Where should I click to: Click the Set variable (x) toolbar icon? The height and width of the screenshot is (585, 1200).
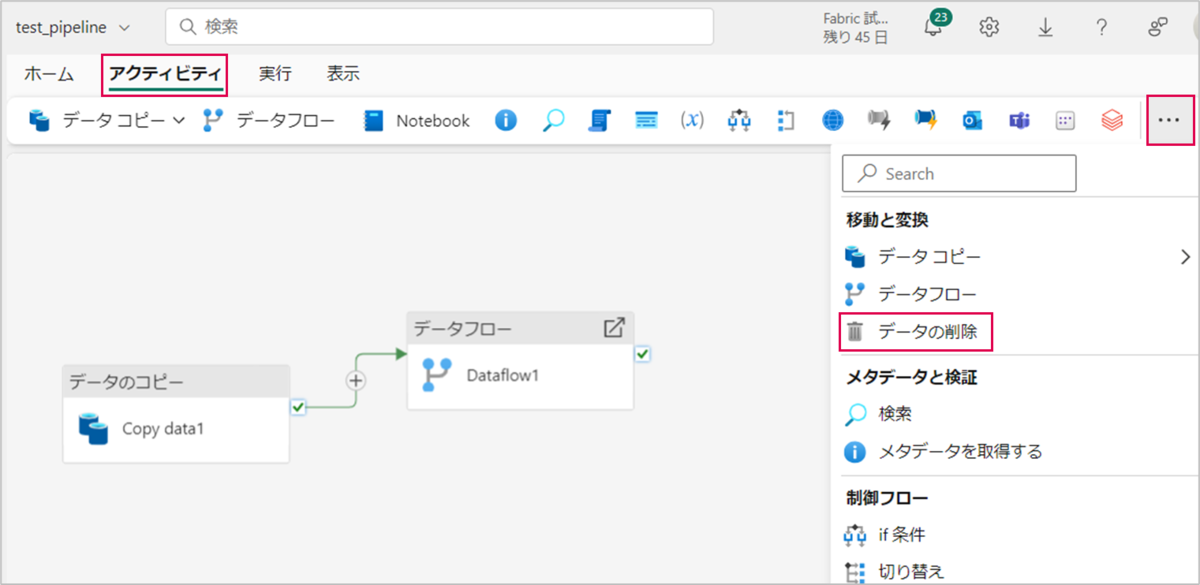(x=692, y=121)
